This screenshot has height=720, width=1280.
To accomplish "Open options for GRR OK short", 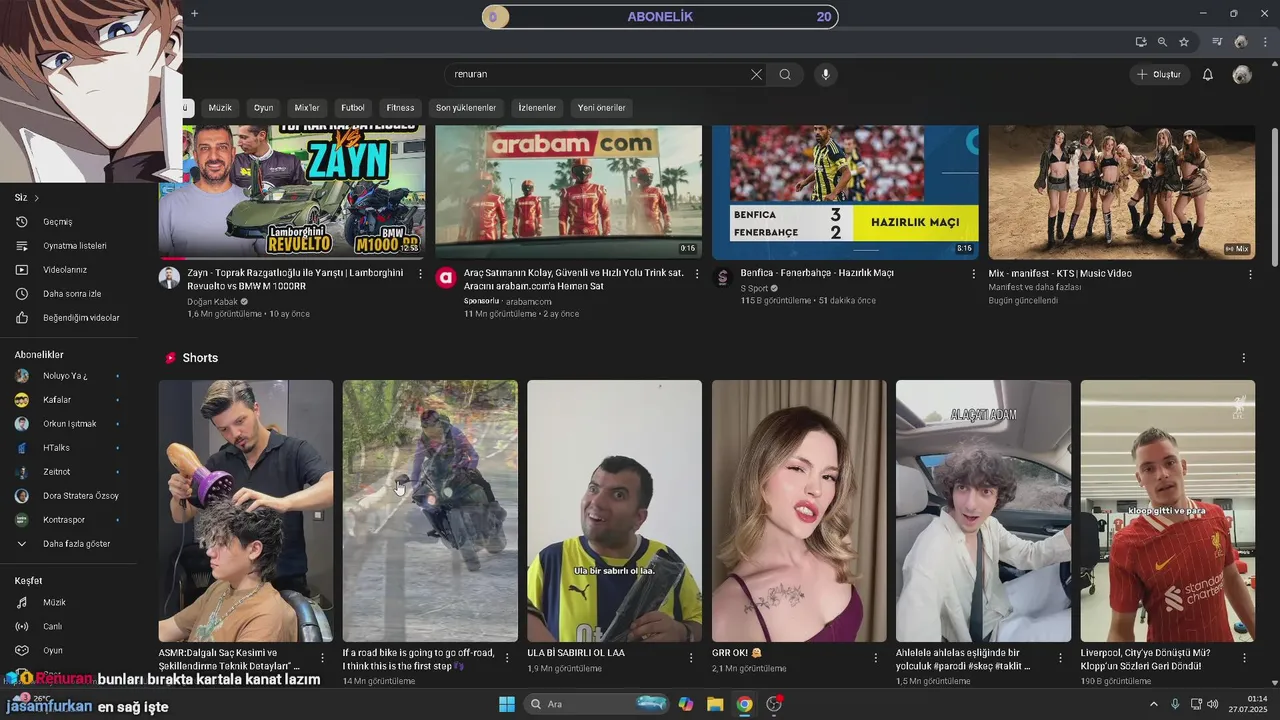I will click(x=875, y=658).
